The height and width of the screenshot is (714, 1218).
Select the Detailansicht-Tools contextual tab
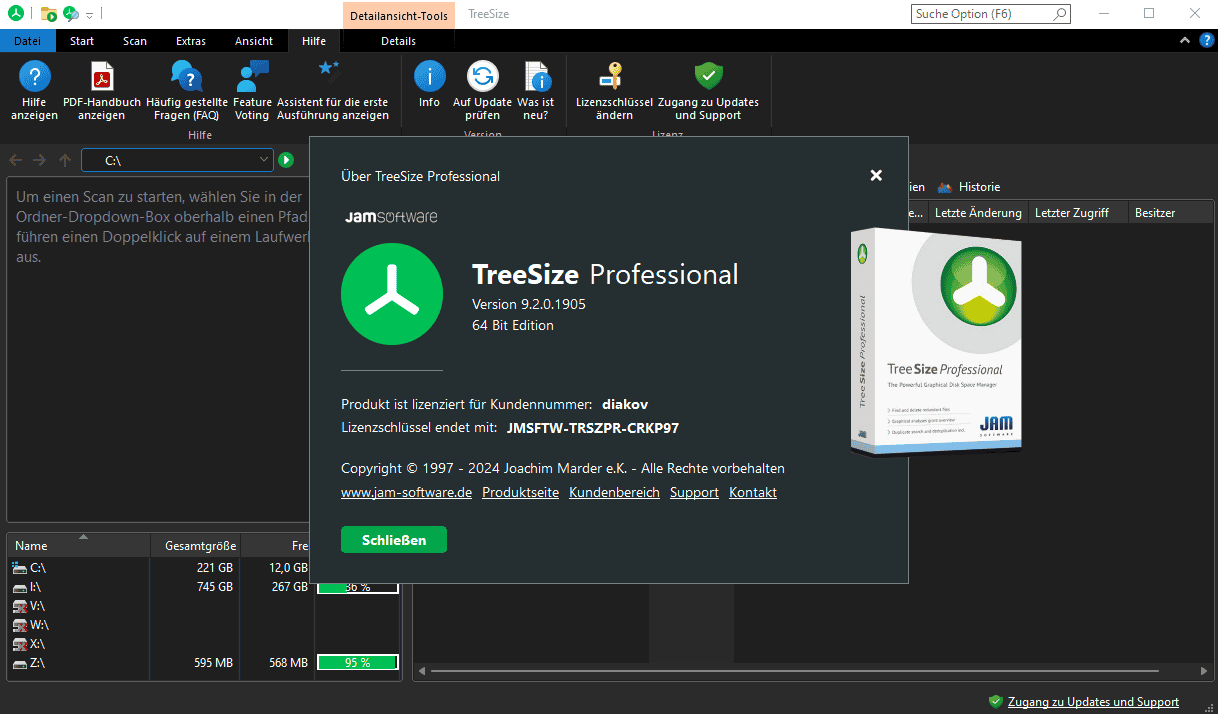coord(399,15)
